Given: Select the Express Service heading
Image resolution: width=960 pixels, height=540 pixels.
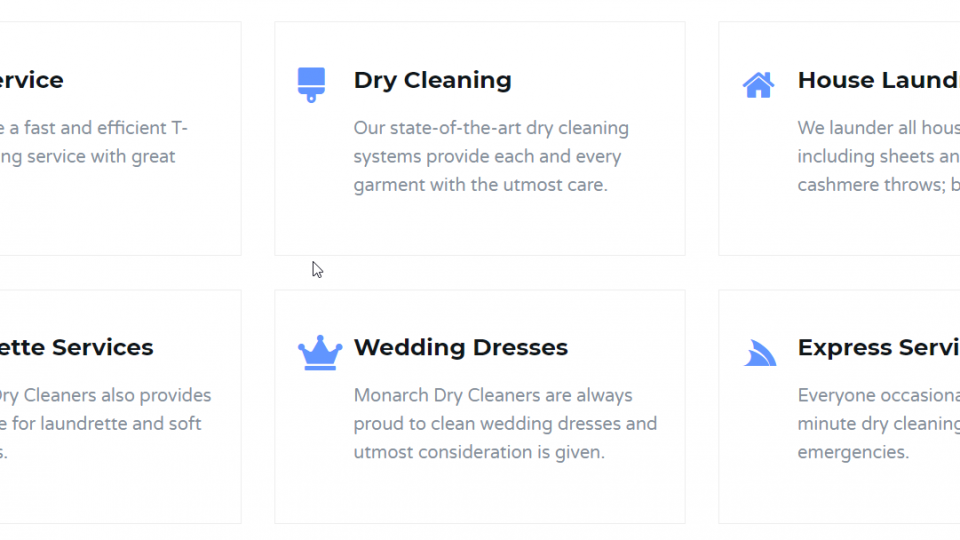Looking at the screenshot, I should (879, 347).
